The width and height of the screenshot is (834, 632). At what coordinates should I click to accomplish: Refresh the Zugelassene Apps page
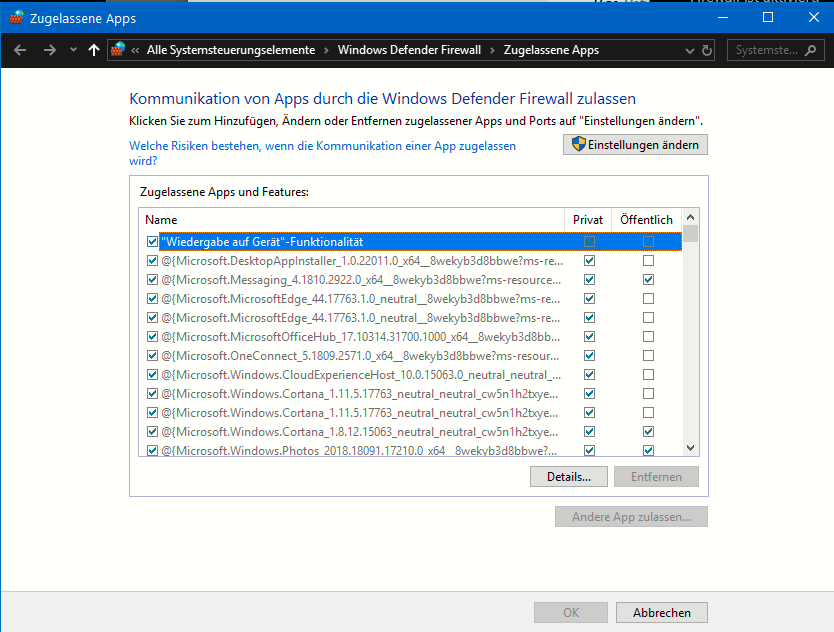click(x=706, y=51)
